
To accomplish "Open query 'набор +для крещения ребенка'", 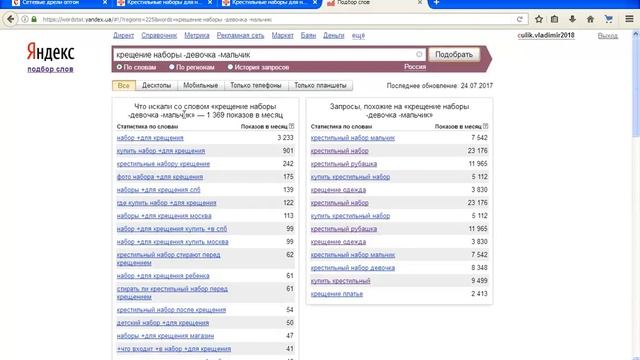I will pos(163,276).
